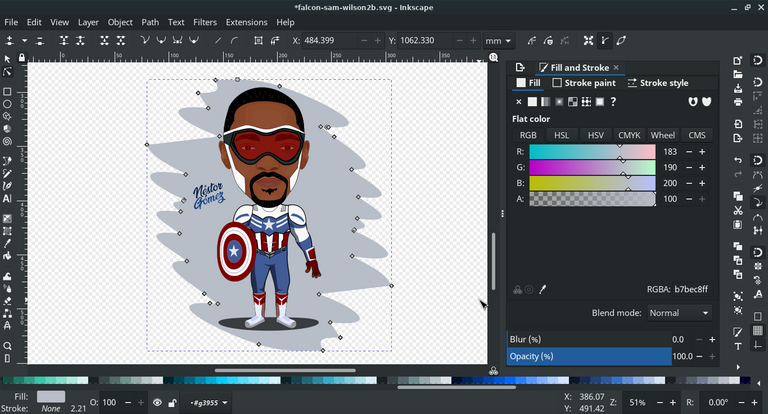Set fill to linear gradient
This screenshot has width=768, height=414.
(x=546, y=102)
